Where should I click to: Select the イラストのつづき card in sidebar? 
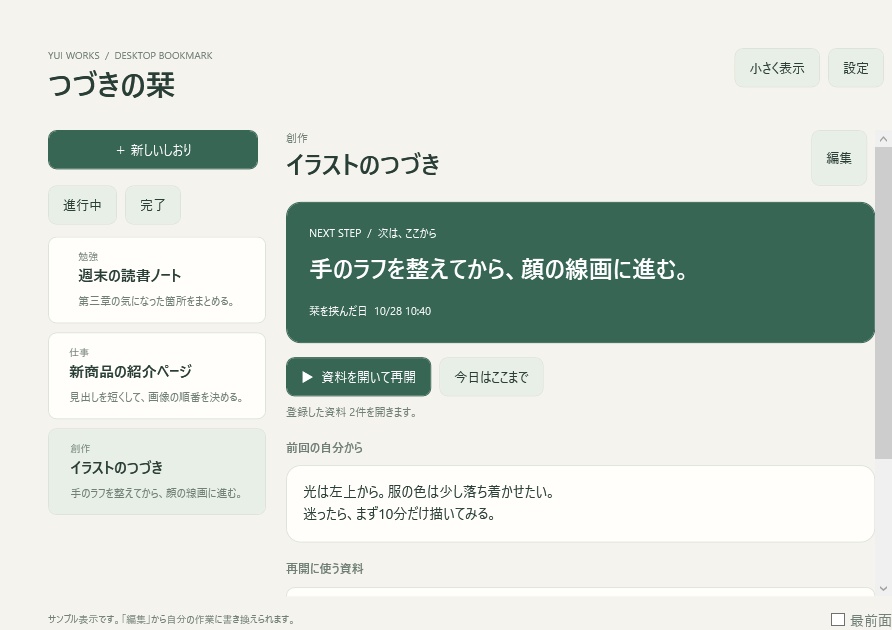tap(157, 472)
